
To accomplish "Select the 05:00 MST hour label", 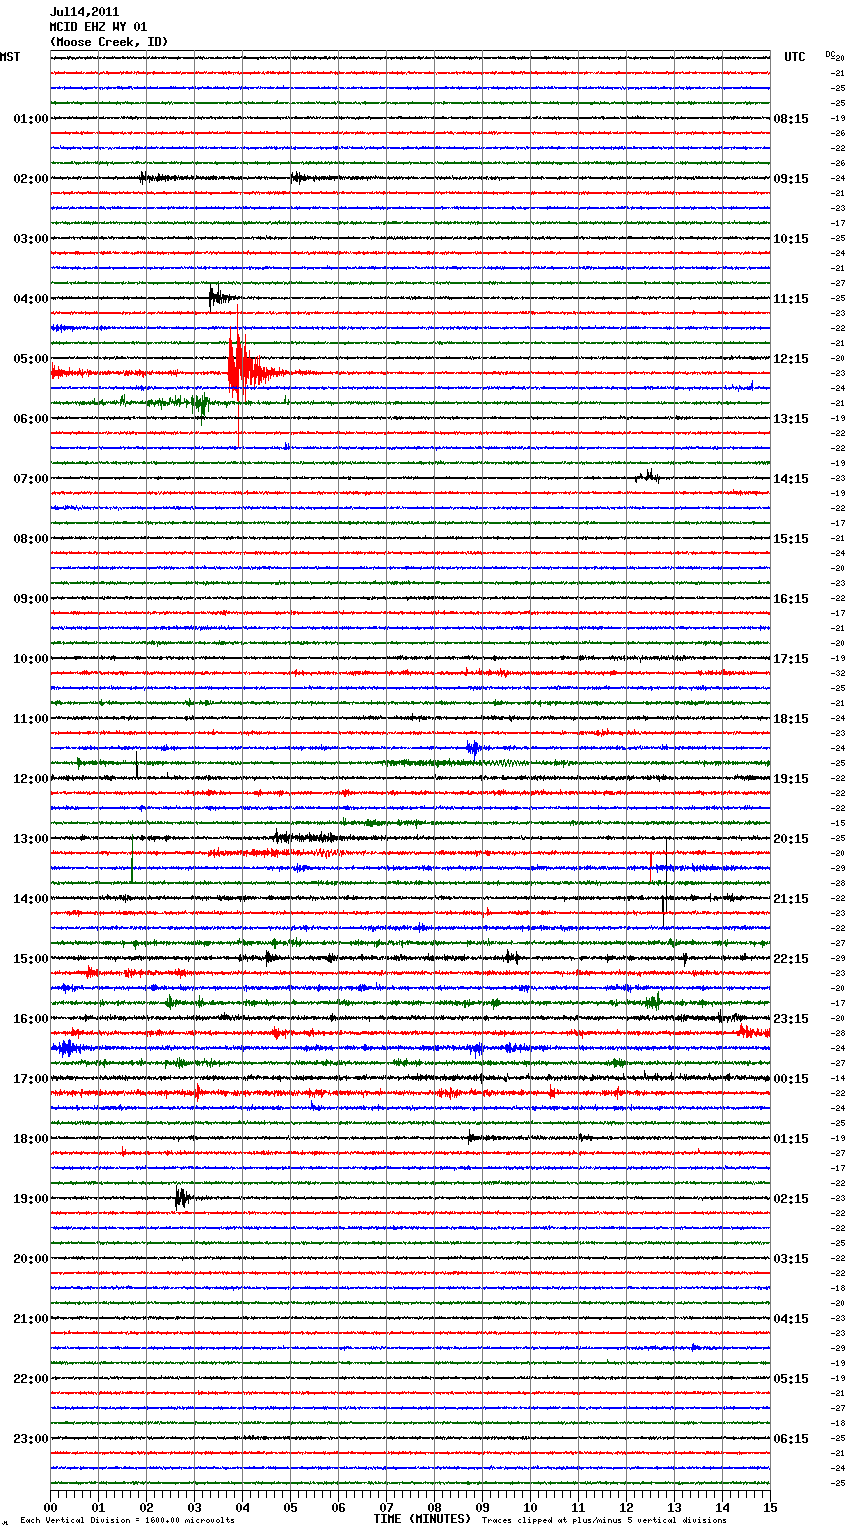I will coord(31,359).
